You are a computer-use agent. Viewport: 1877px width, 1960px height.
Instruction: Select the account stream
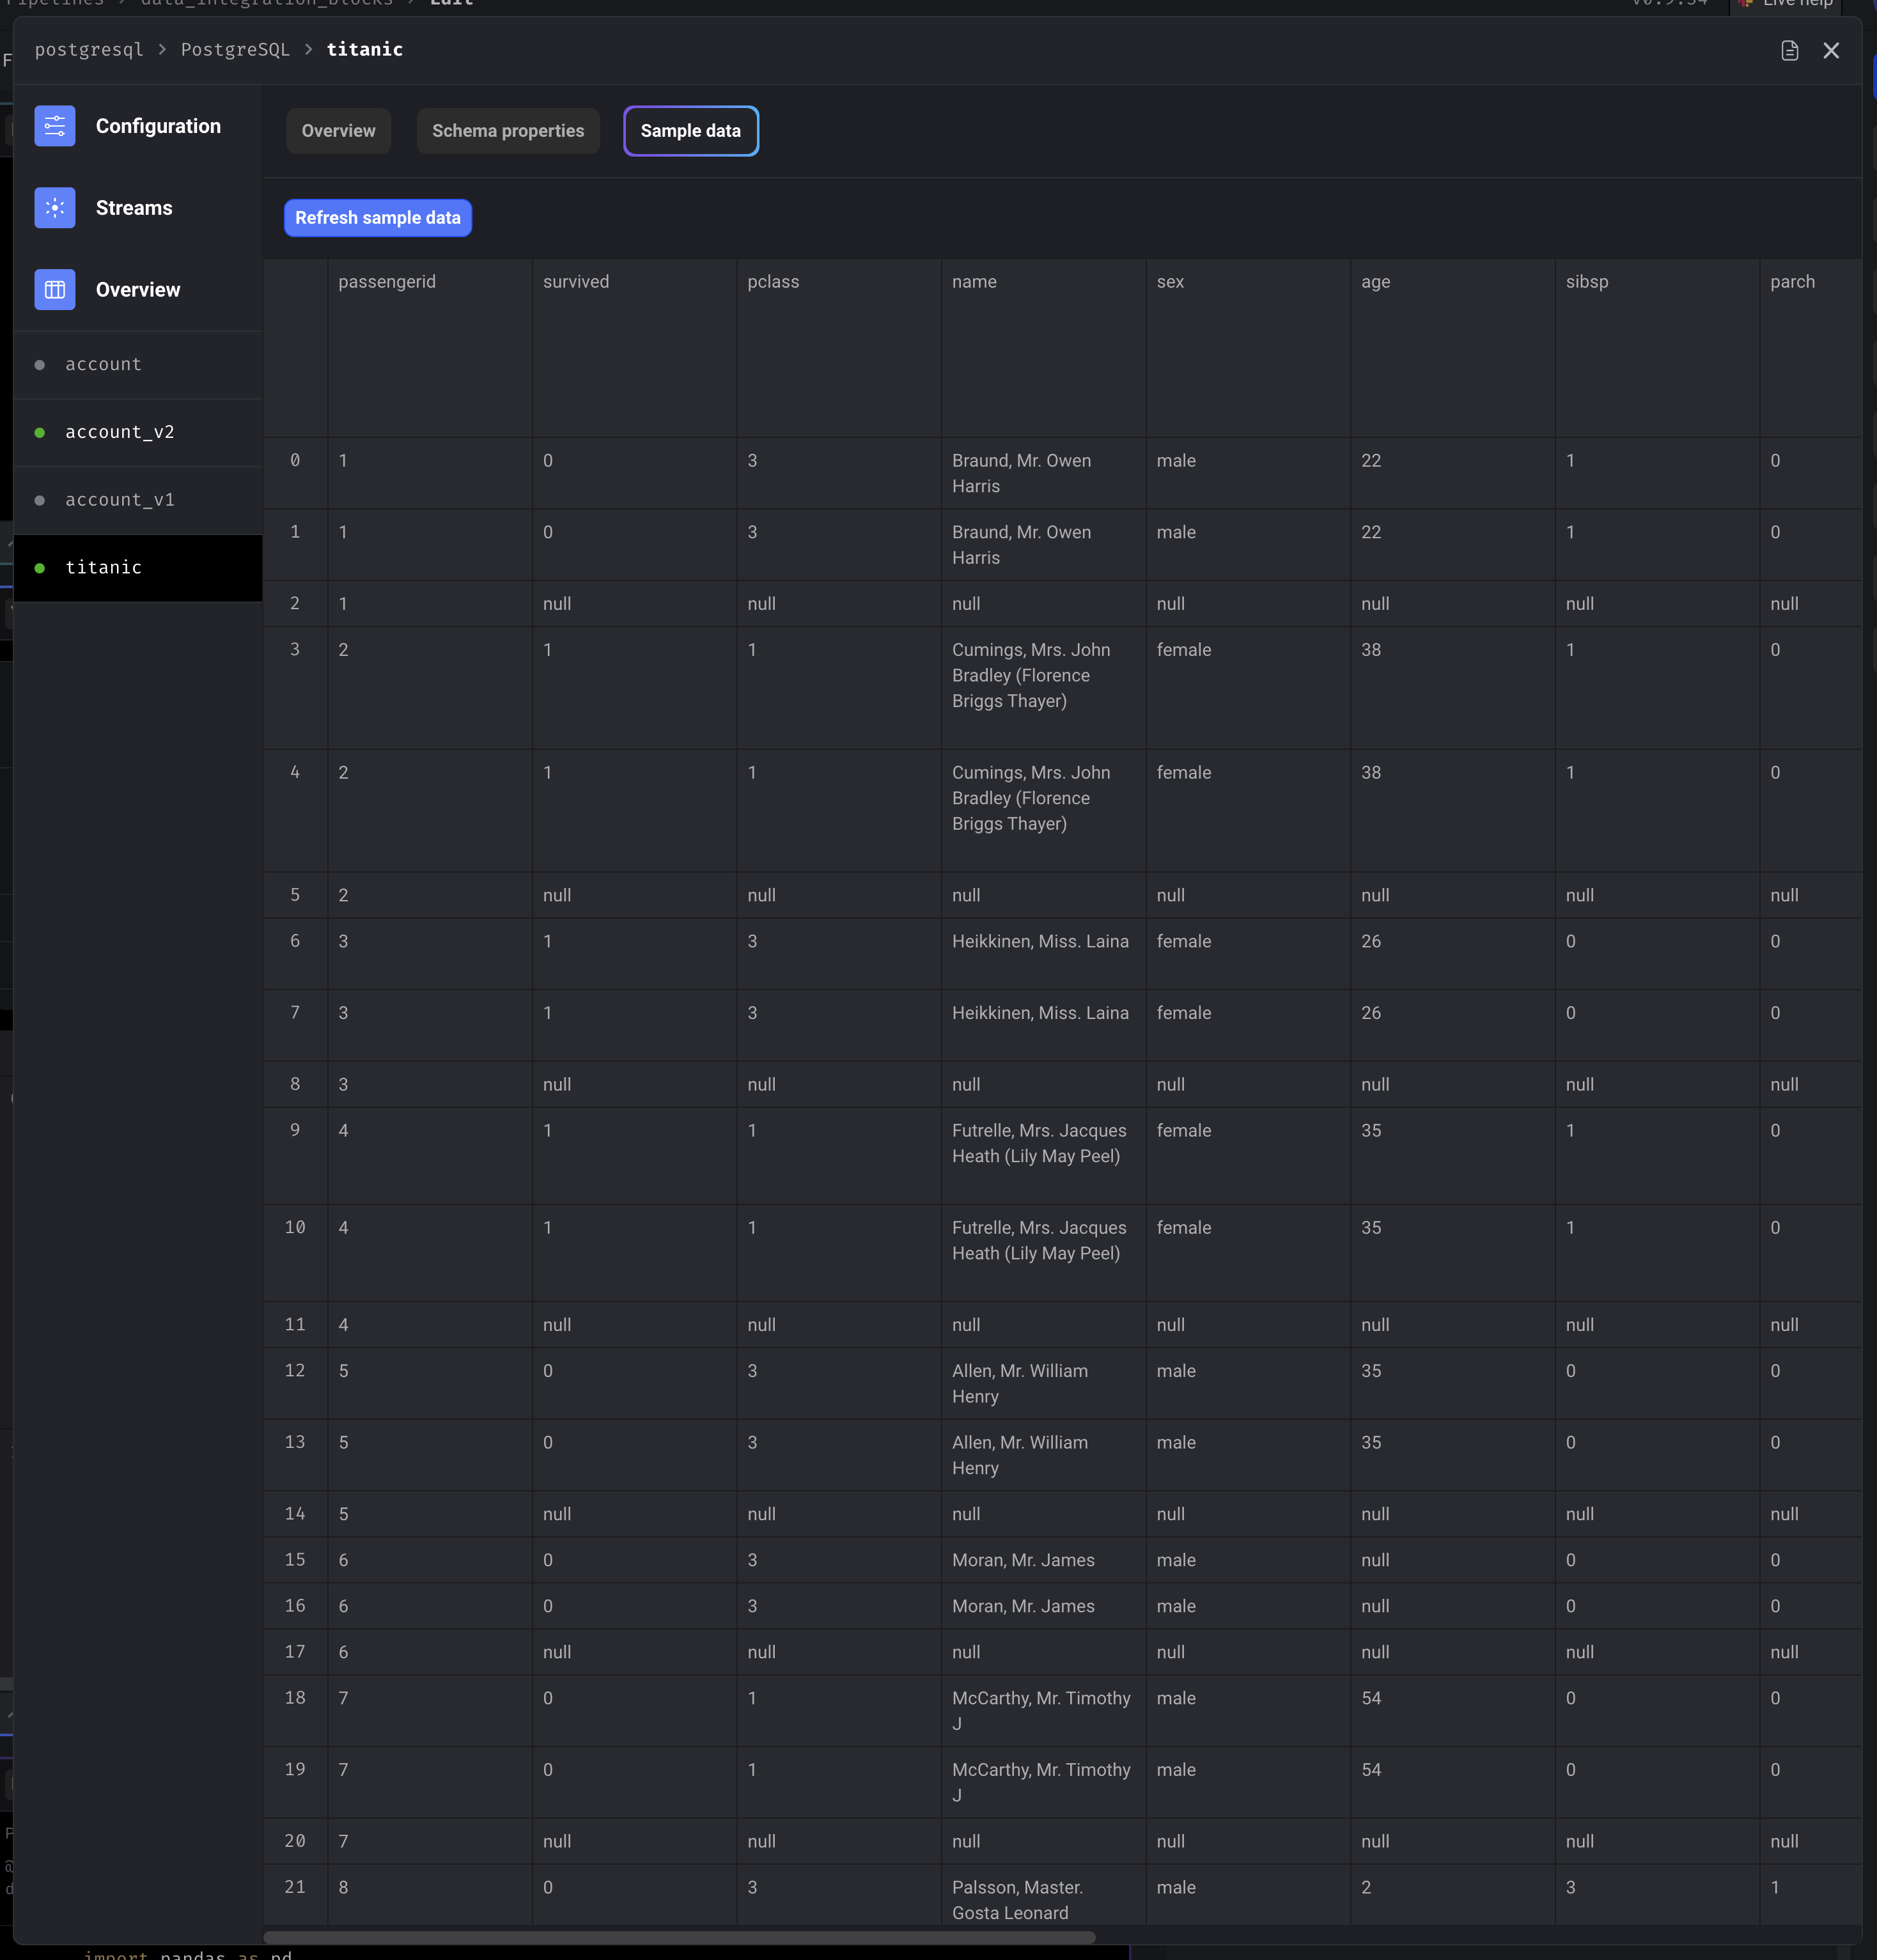138,365
